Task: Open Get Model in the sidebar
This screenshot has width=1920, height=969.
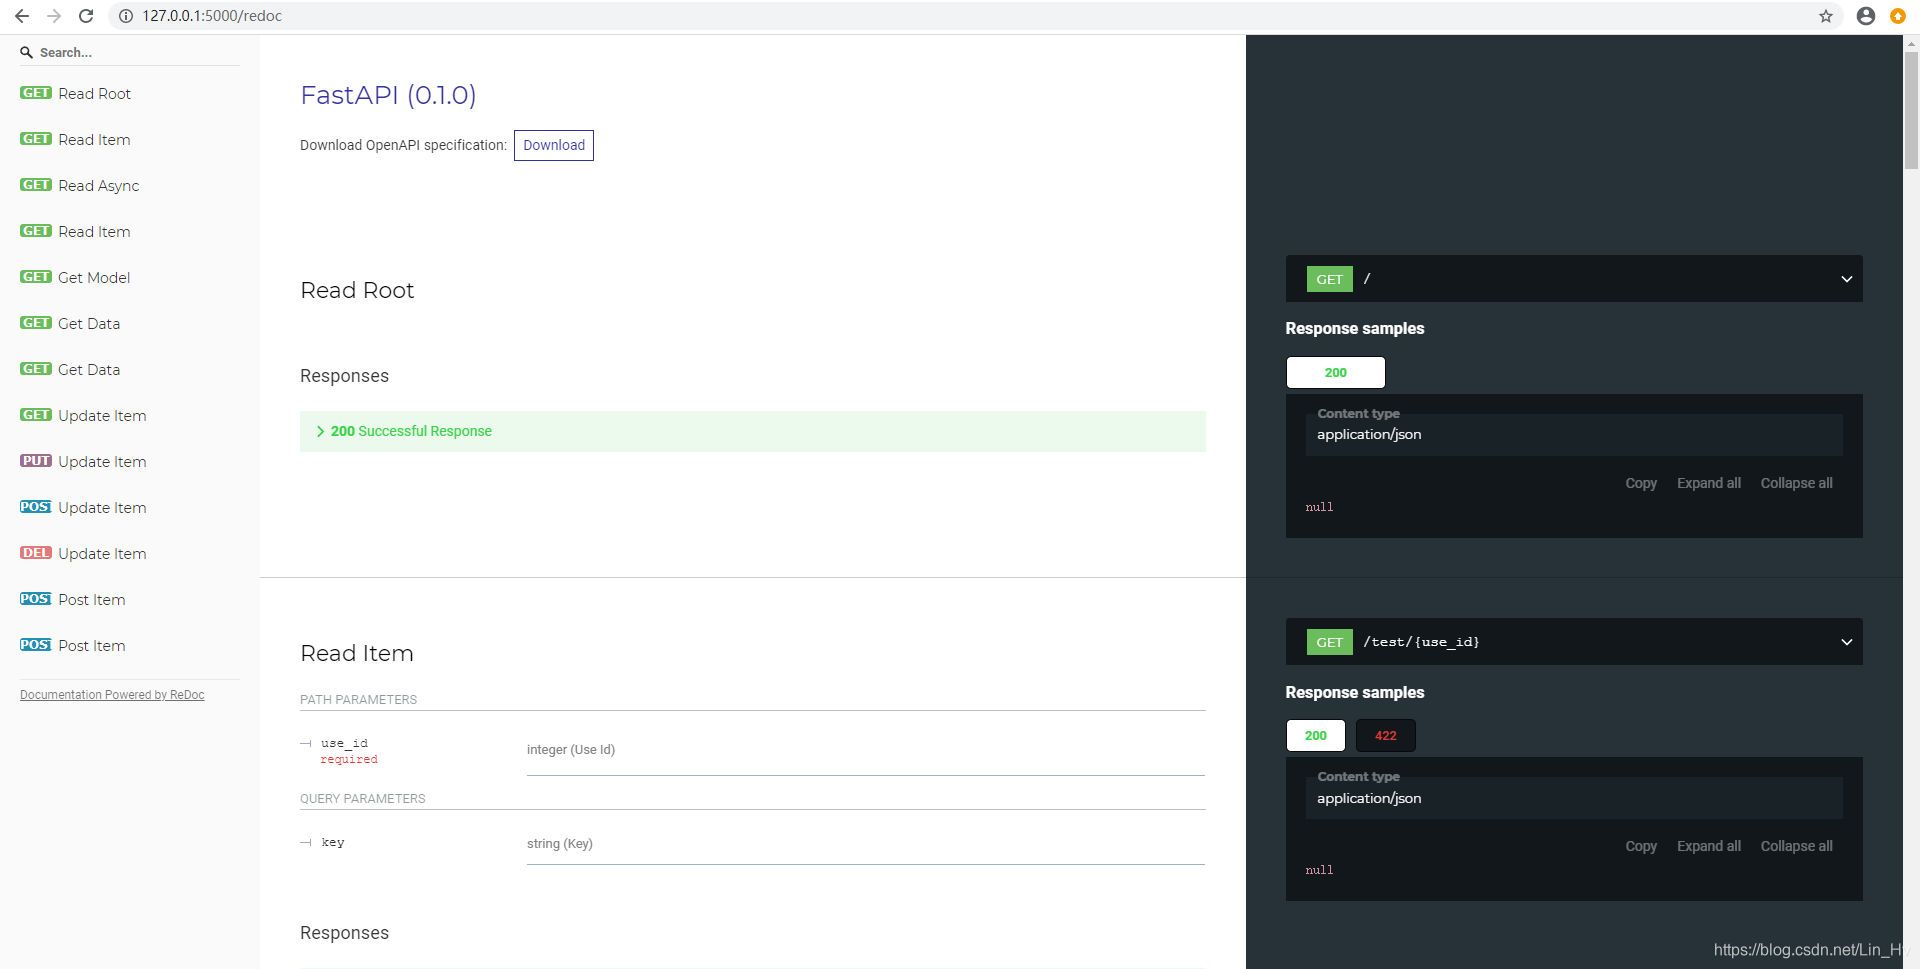Action: pyautogui.click(x=75, y=277)
